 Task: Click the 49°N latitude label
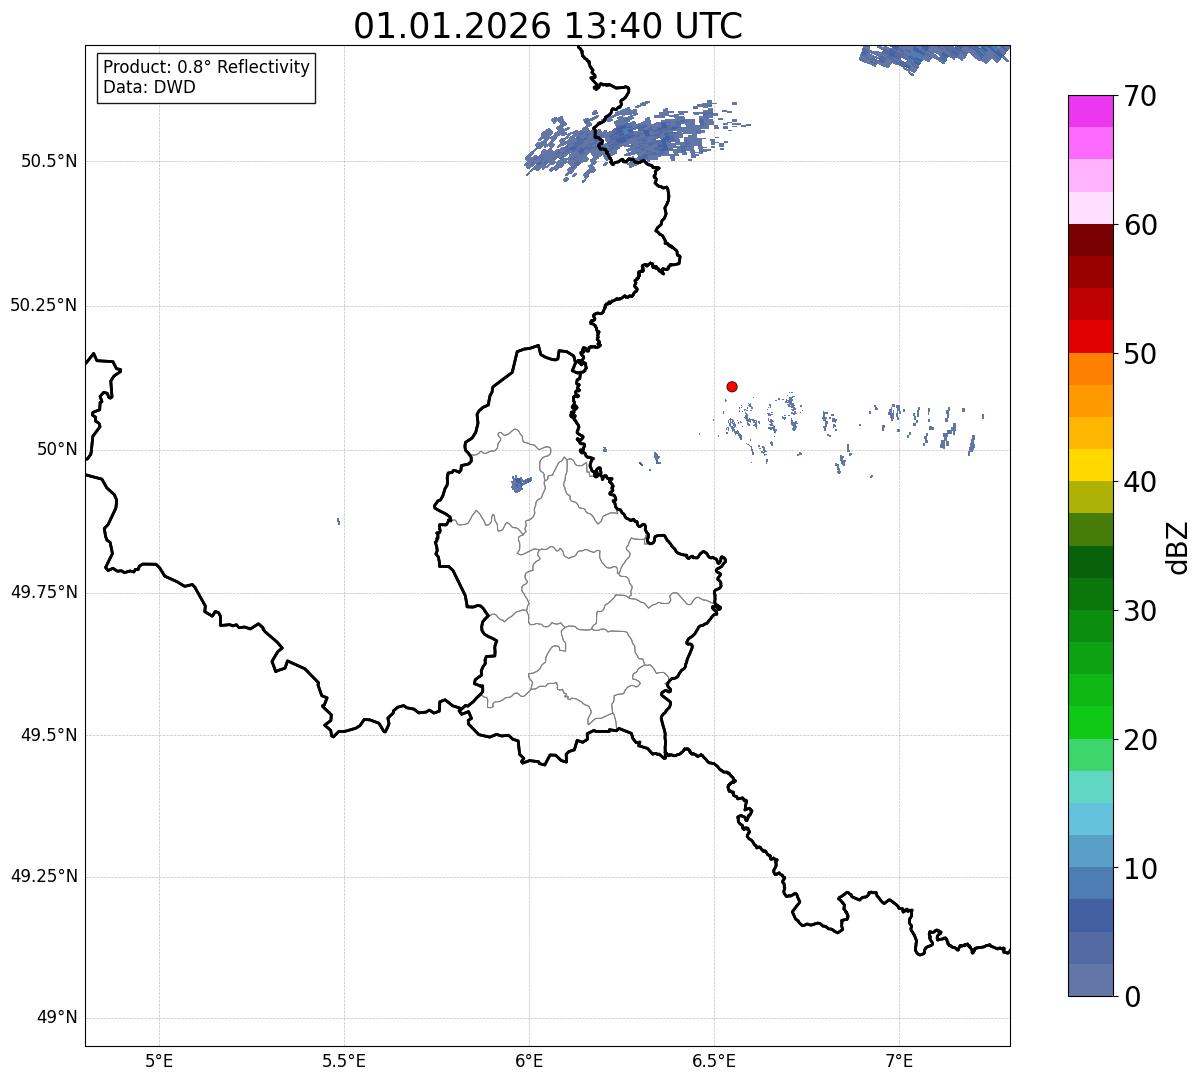coord(57,1018)
